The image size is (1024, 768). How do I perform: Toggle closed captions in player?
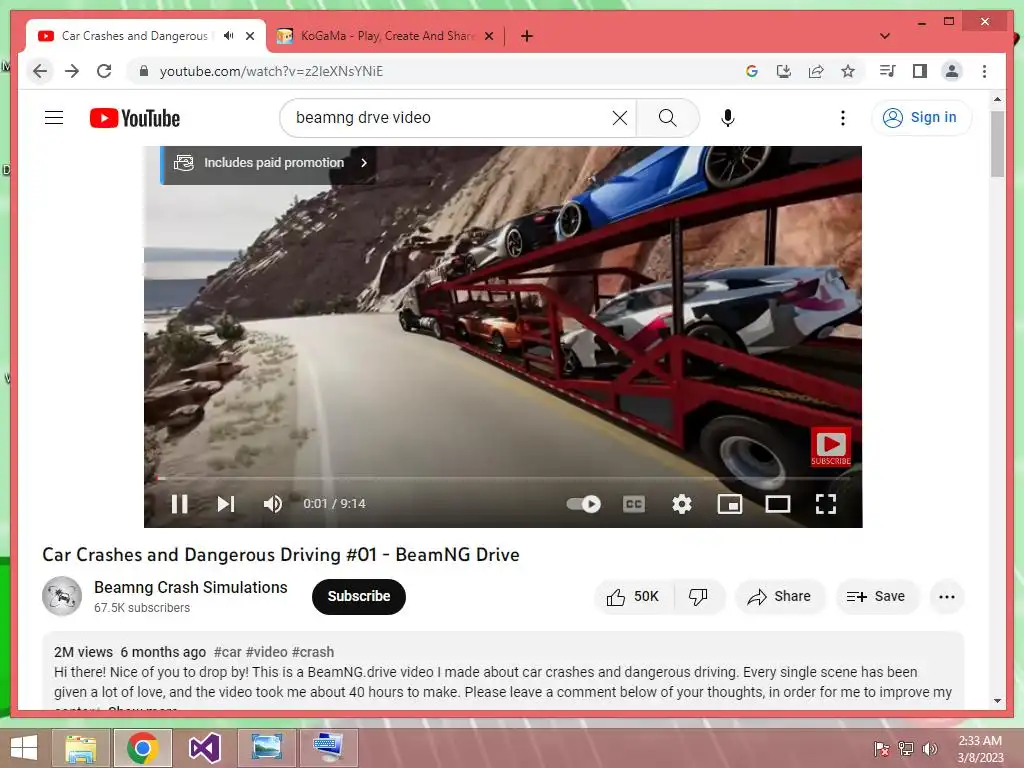[633, 504]
